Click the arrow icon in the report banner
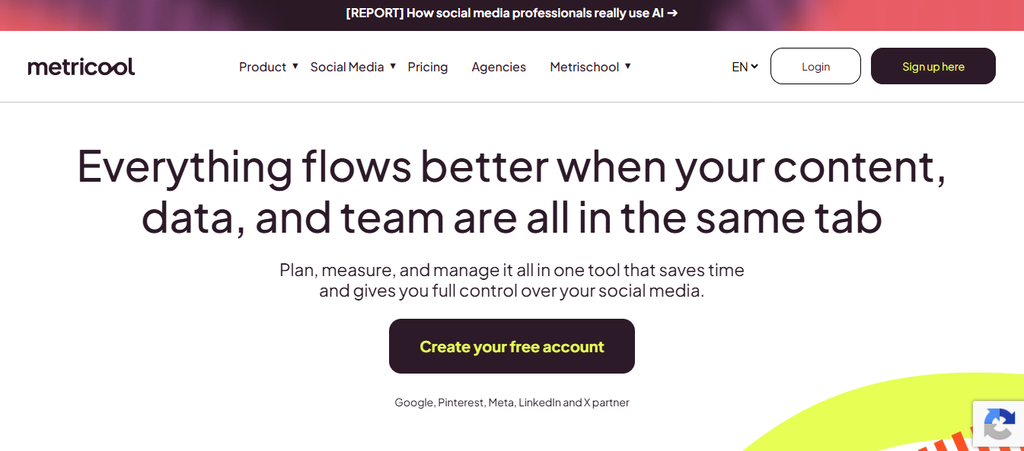1024x451 pixels. [x=672, y=13]
